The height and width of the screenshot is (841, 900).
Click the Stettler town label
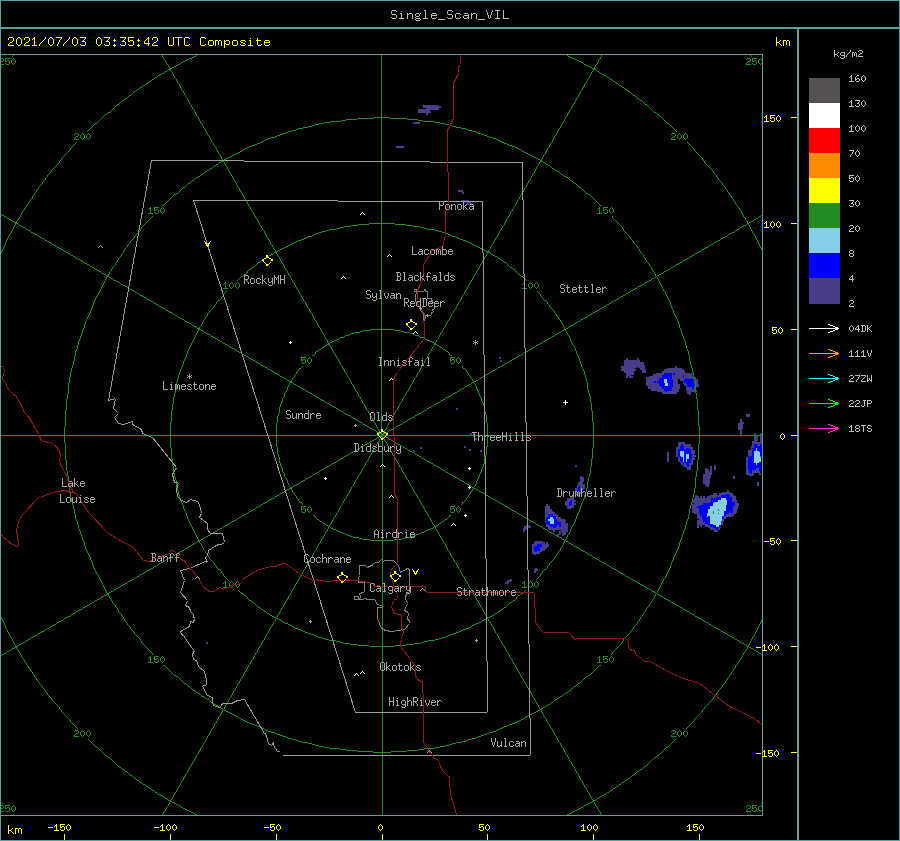[x=583, y=289]
